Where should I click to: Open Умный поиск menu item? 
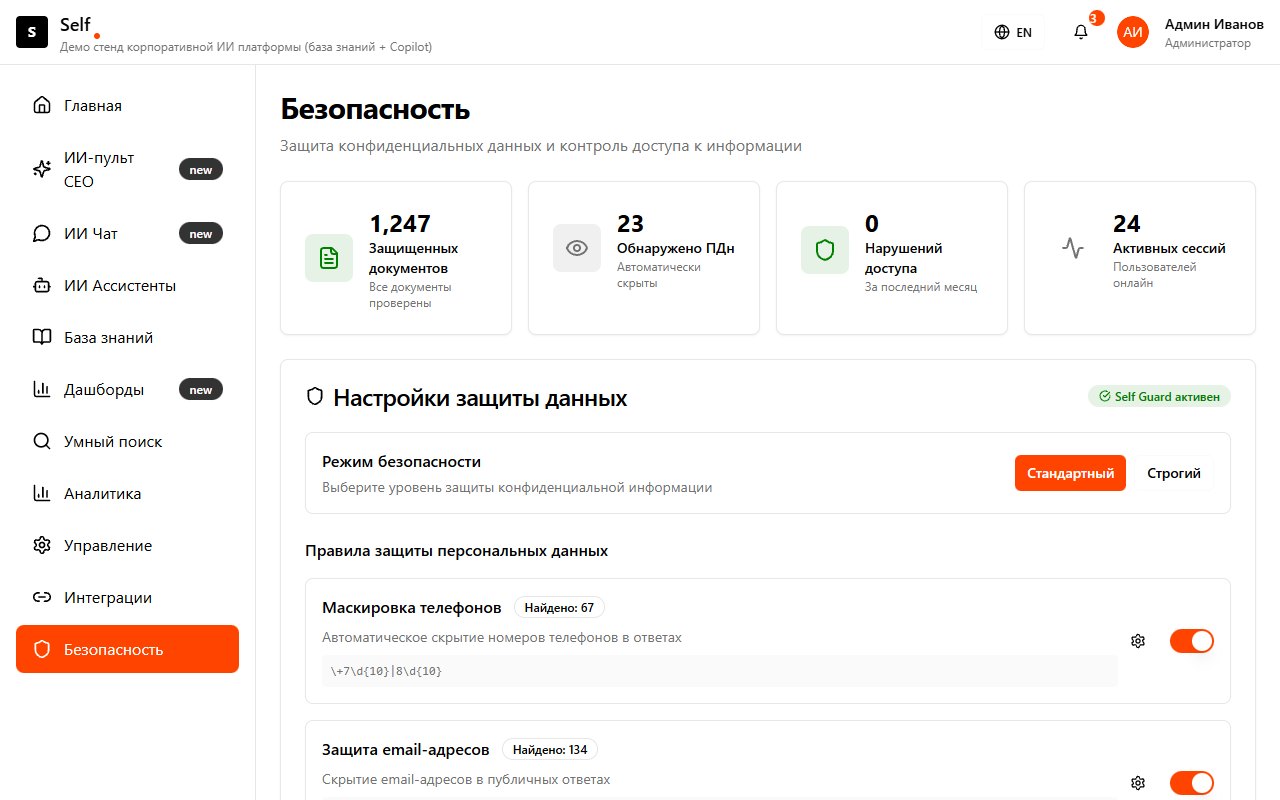127,441
